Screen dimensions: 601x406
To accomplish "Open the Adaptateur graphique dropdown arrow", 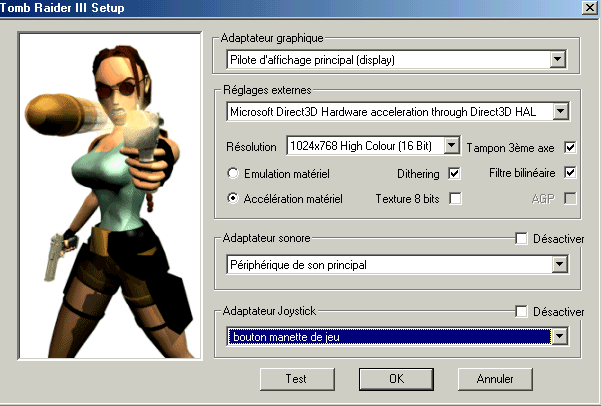I will click(558, 60).
